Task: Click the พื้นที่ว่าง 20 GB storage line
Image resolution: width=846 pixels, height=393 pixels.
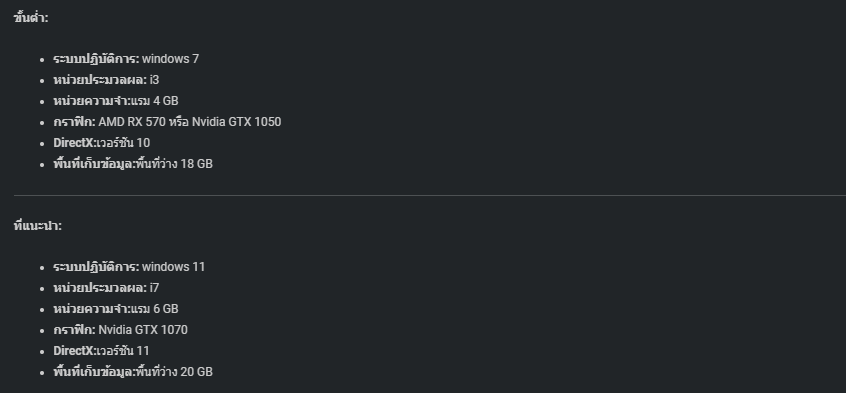Action: (133, 372)
